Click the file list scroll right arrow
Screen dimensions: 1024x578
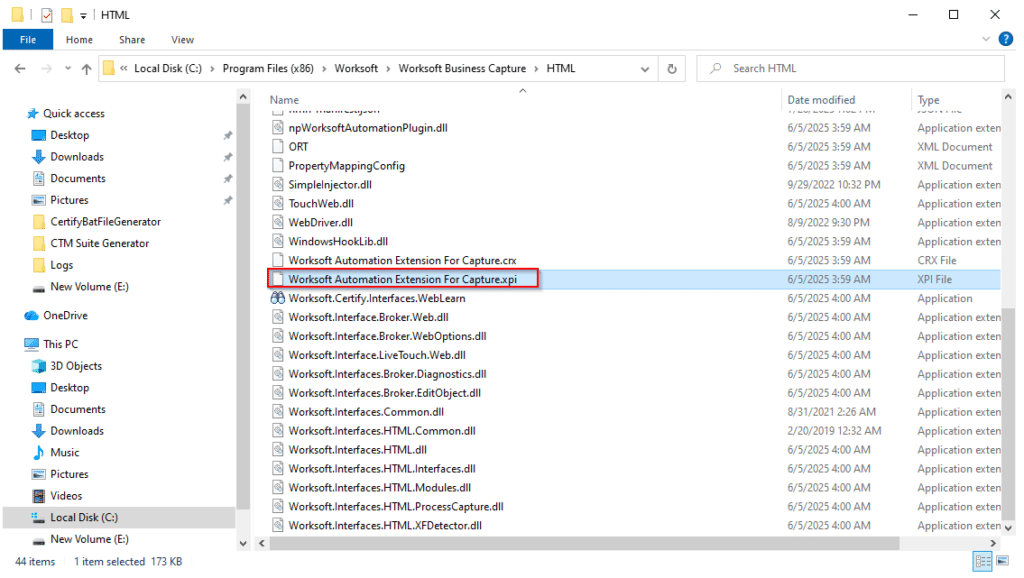click(993, 543)
